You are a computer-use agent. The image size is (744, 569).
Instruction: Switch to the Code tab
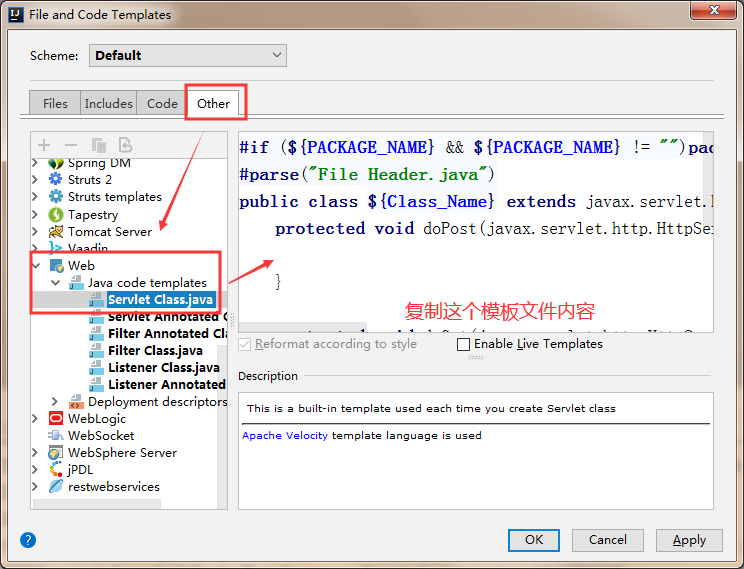tap(162, 103)
